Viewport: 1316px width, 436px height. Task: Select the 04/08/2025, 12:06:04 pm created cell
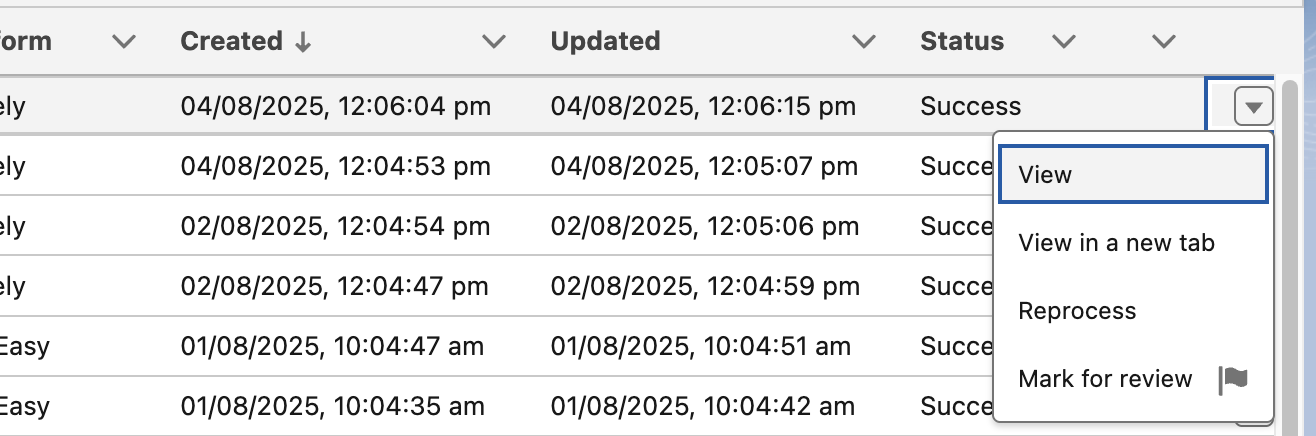pyautogui.click(x=336, y=106)
